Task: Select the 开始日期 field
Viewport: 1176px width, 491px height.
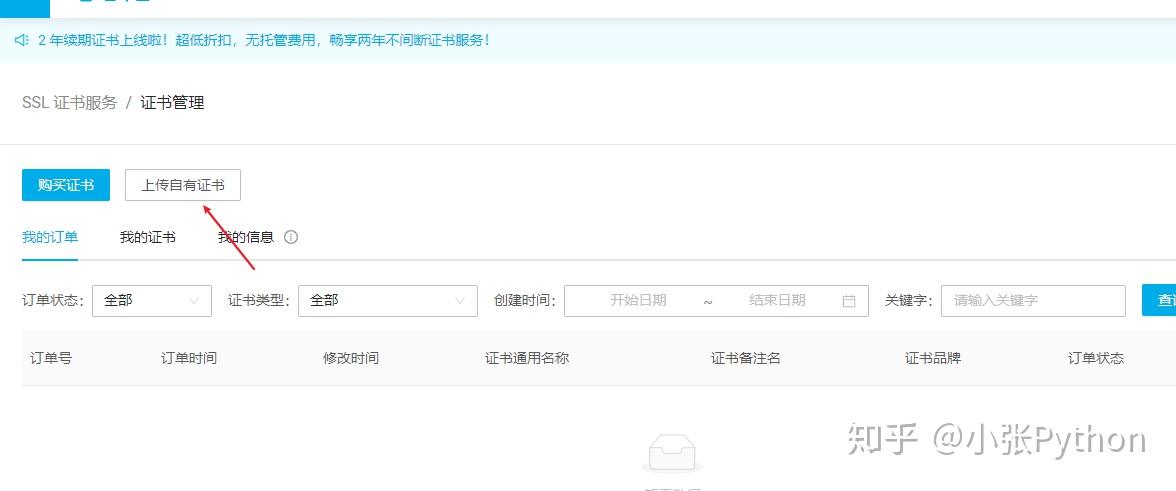Action: (x=638, y=301)
